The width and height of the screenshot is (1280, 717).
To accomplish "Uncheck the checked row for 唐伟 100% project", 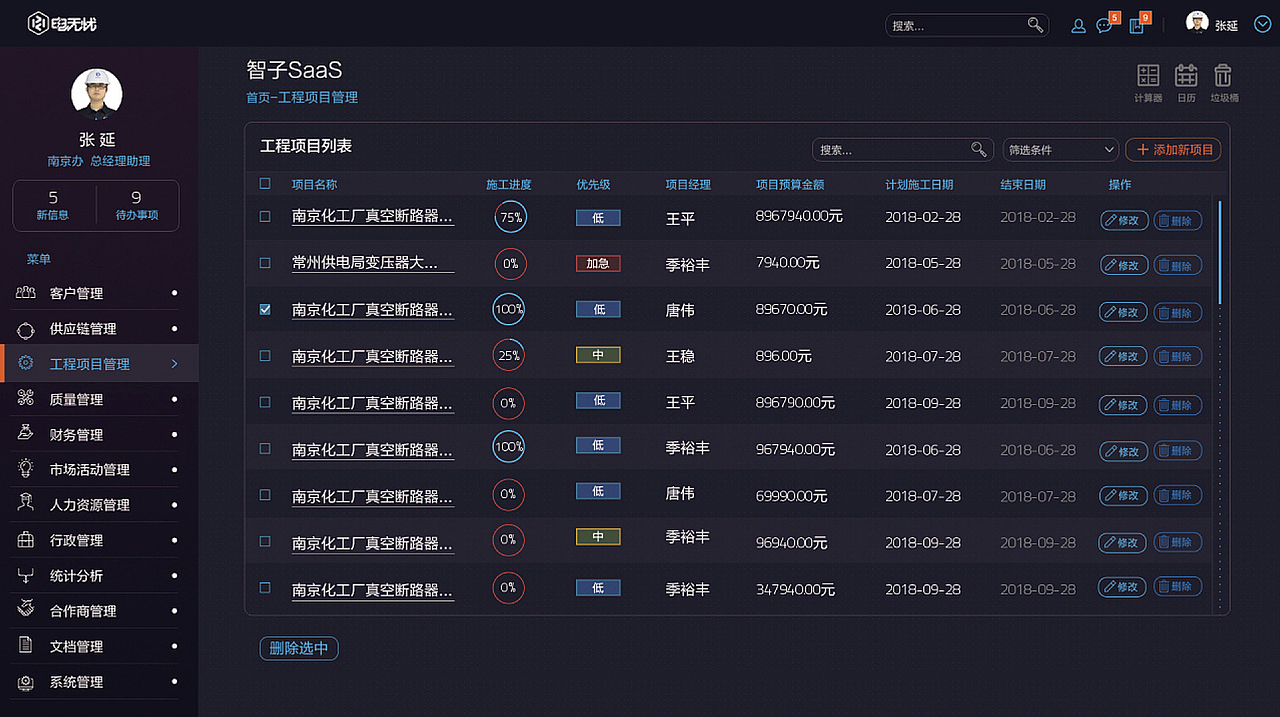I will (x=265, y=310).
